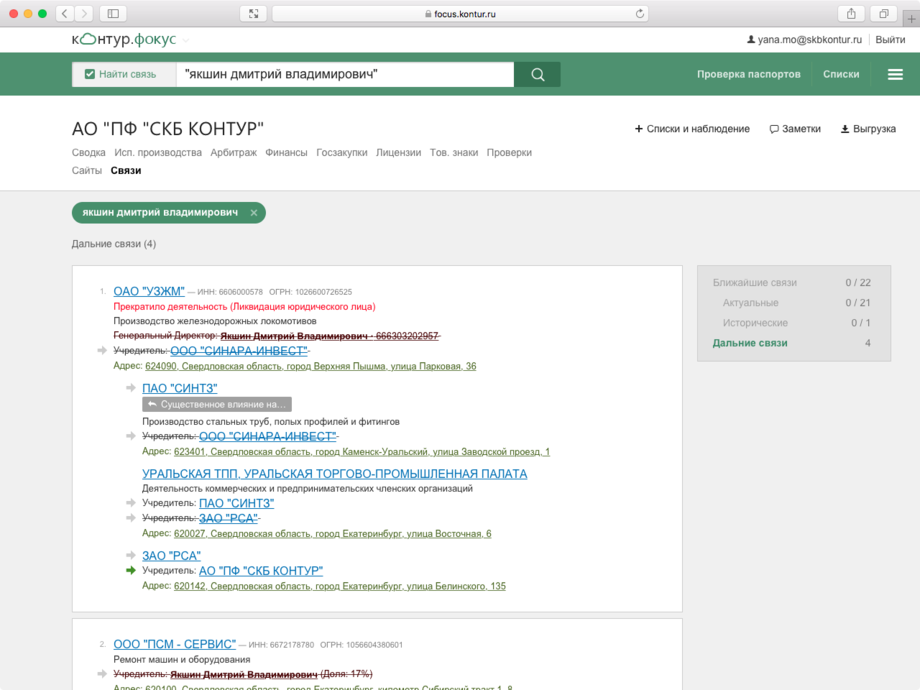This screenshot has width=920, height=690.
Task: Open Списки и наблюдение menu
Action: pyautogui.click(x=692, y=129)
